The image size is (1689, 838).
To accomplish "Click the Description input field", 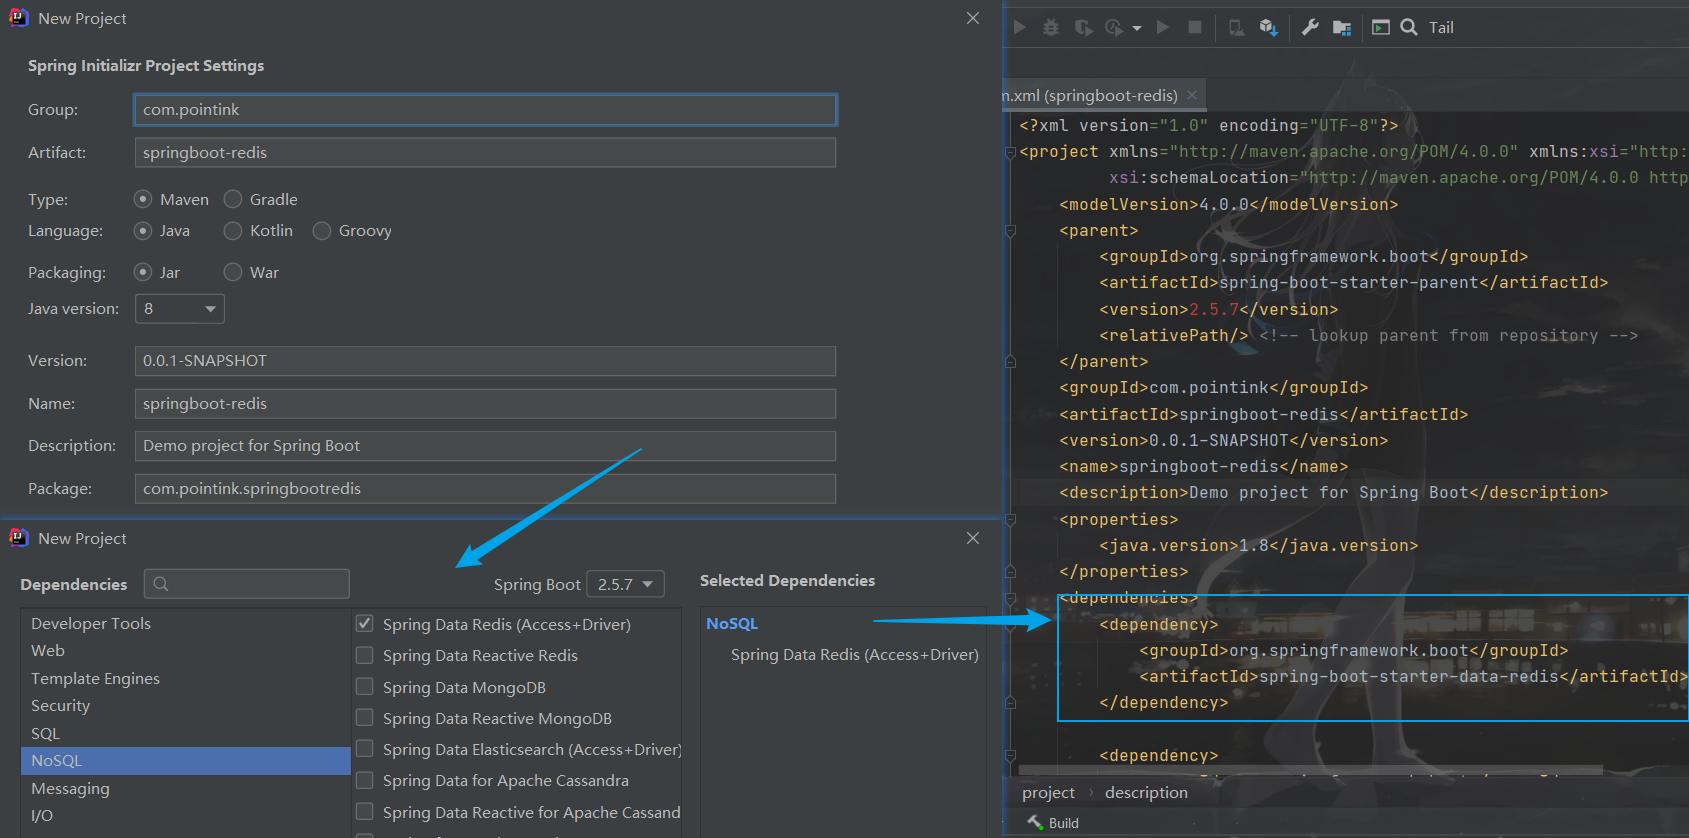I will [x=485, y=446].
